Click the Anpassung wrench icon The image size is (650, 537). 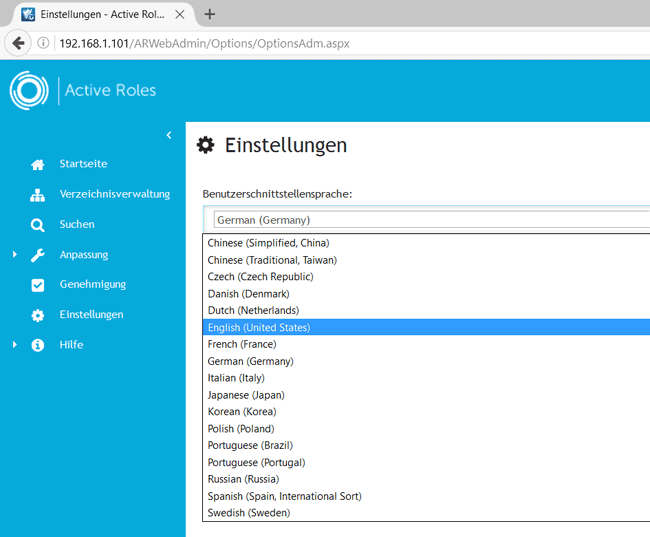(x=38, y=255)
